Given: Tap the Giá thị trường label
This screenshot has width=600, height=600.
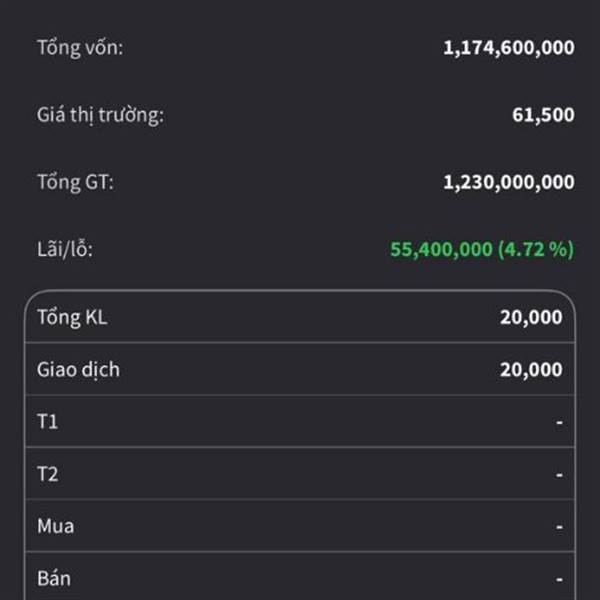Looking at the screenshot, I should coord(100,115).
